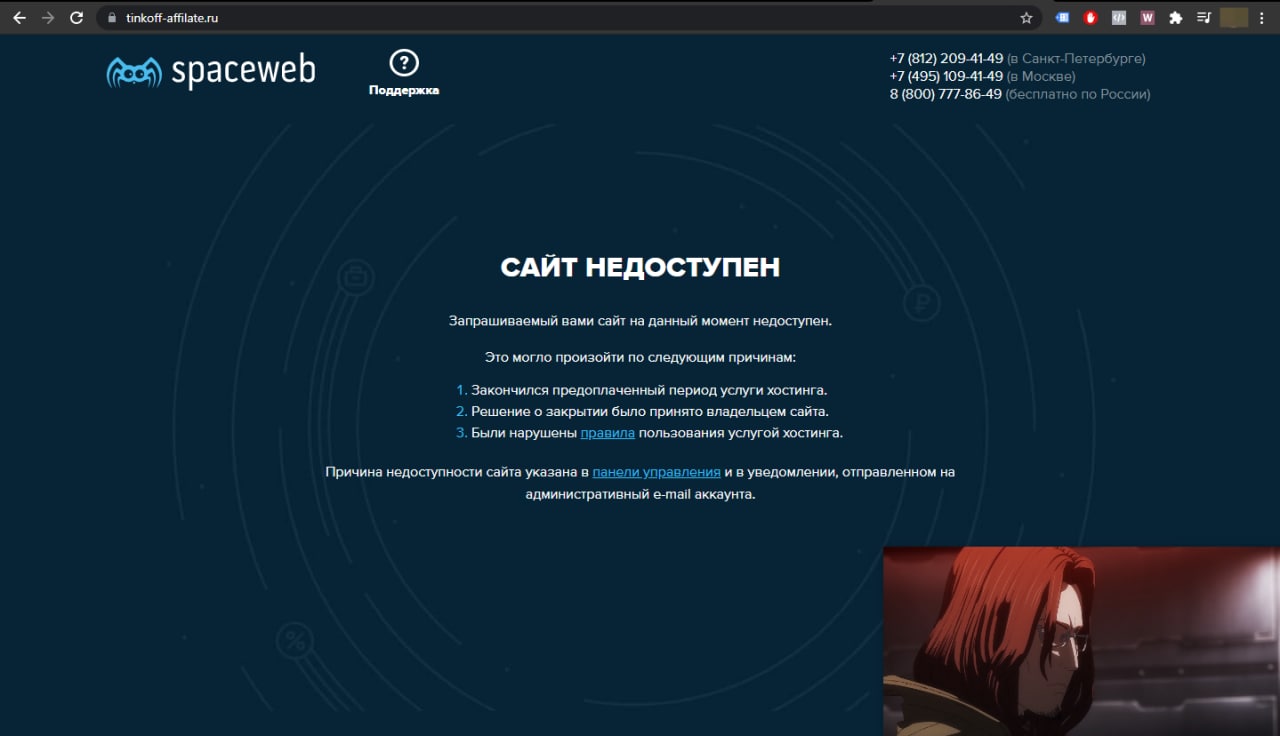Click the 'административный e-mail аккаунта' line
The width and height of the screenshot is (1280, 736).
pyautogui.click(x=640, y=494)
